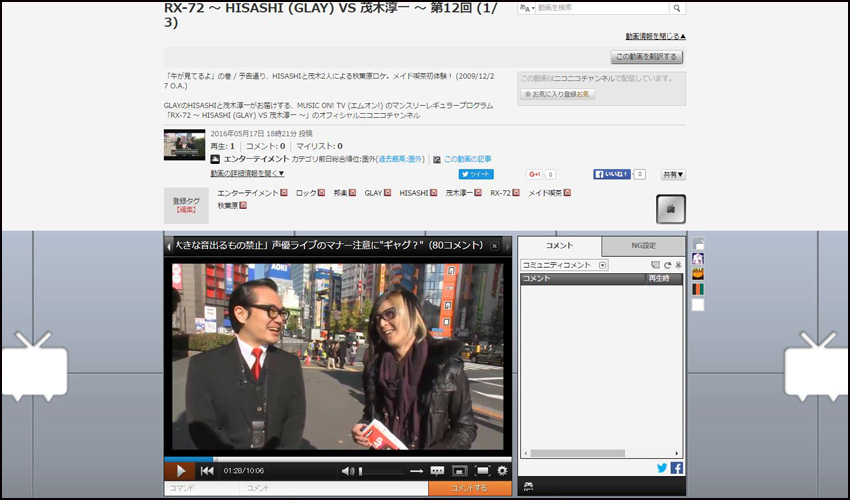Click Facebook いいね! like button
850x500 pixels.
click(x=611, y=174)
